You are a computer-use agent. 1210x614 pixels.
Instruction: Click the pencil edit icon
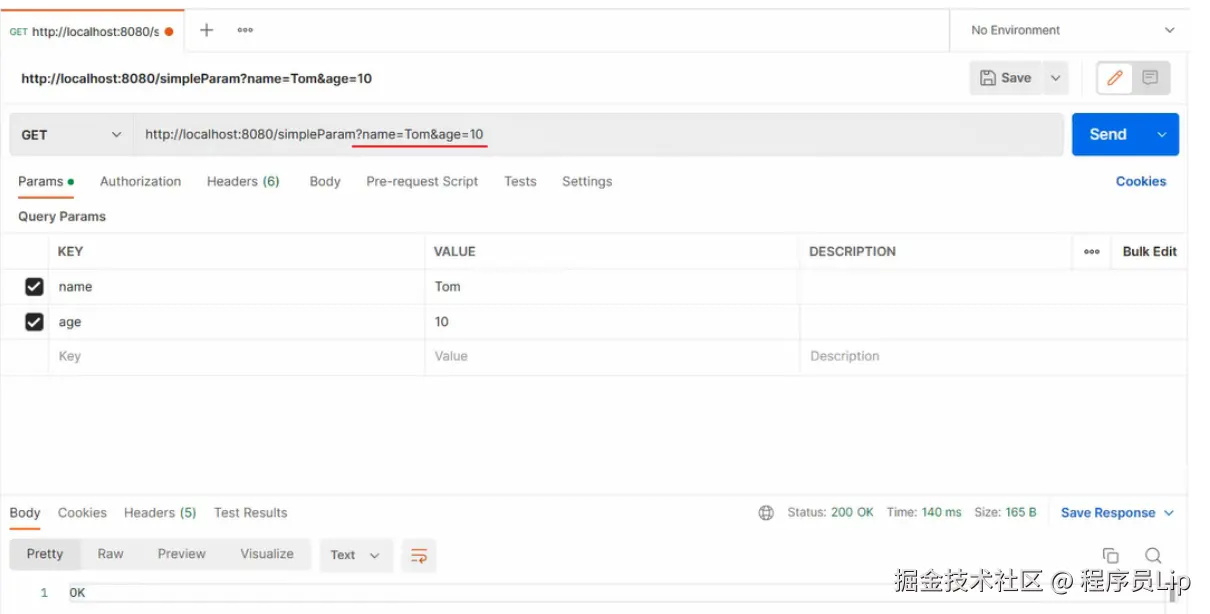click(1115, 78)
